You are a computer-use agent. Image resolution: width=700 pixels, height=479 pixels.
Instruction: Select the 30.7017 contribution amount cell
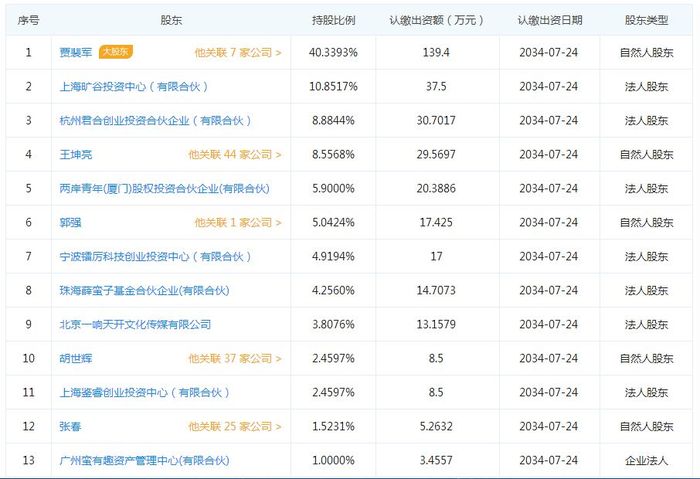[436, 121]
